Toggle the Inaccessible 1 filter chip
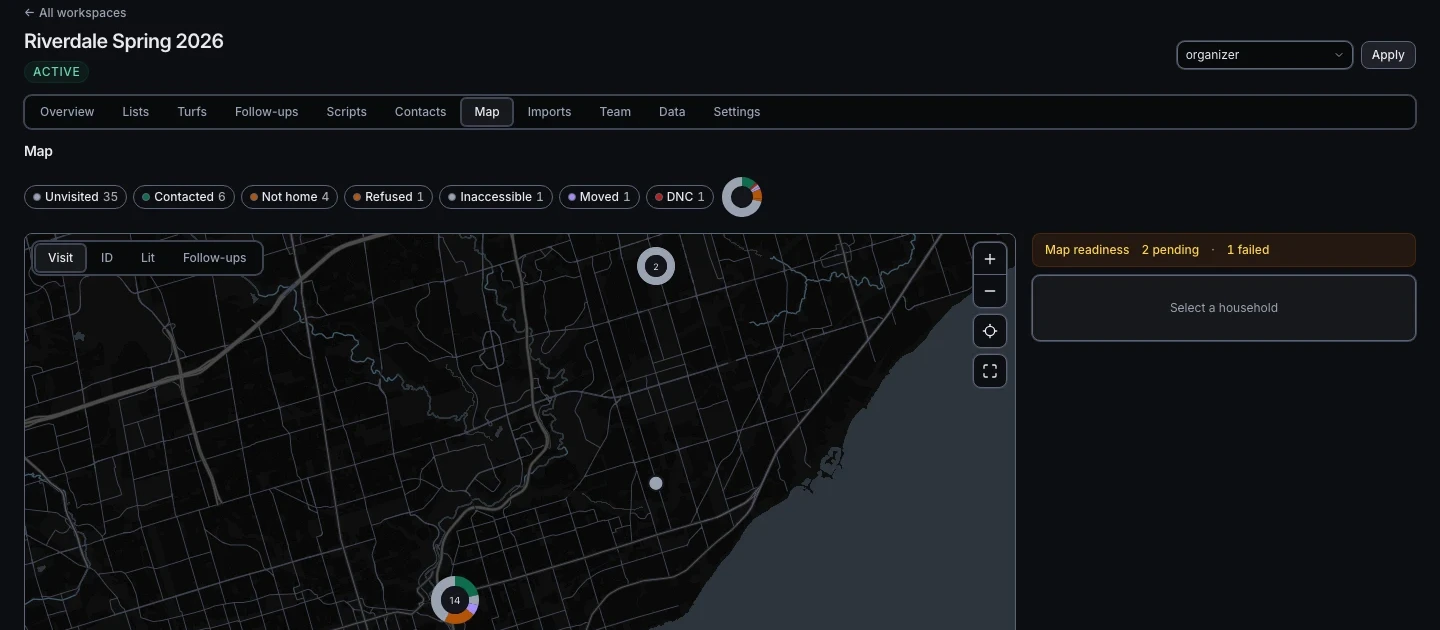The width and height of the screenshot is (1440, 630). click(x=496, y=197)
